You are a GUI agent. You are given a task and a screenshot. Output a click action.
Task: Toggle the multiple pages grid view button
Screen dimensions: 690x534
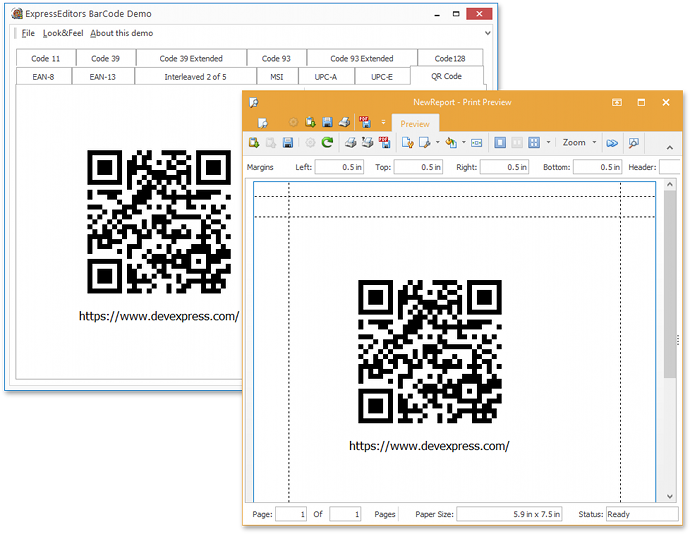(534, 143)
